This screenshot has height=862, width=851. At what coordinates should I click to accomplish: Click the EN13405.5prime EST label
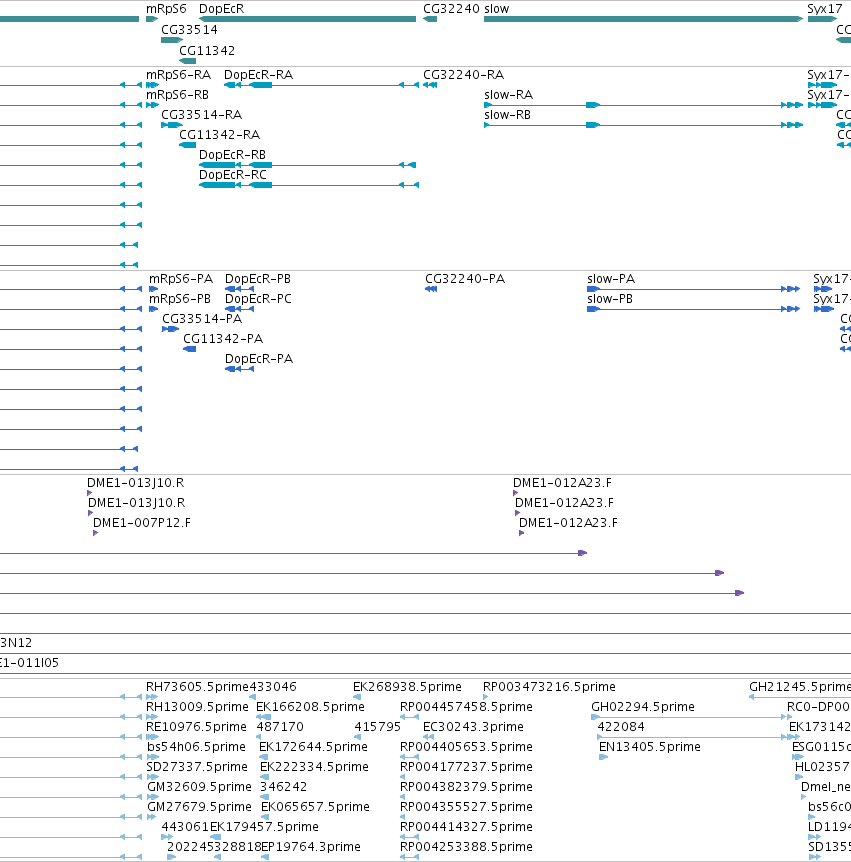tap(650, 747)
